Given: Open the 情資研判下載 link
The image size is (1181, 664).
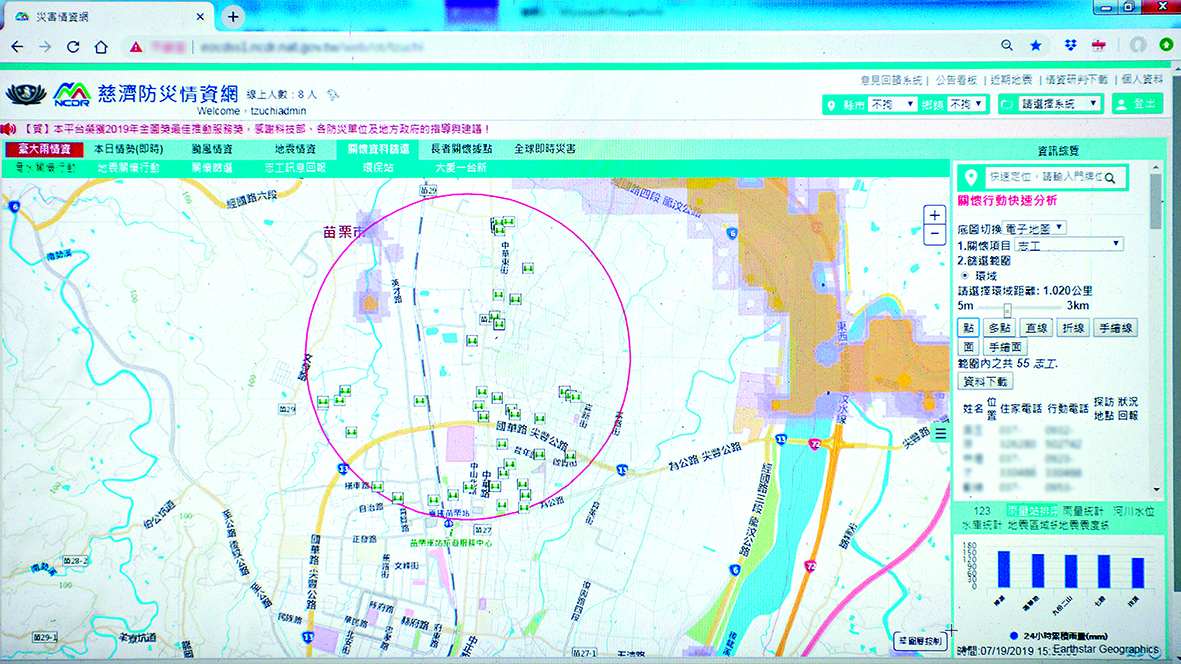Looking at the screenshot, I should click(x=1076, y=80).
